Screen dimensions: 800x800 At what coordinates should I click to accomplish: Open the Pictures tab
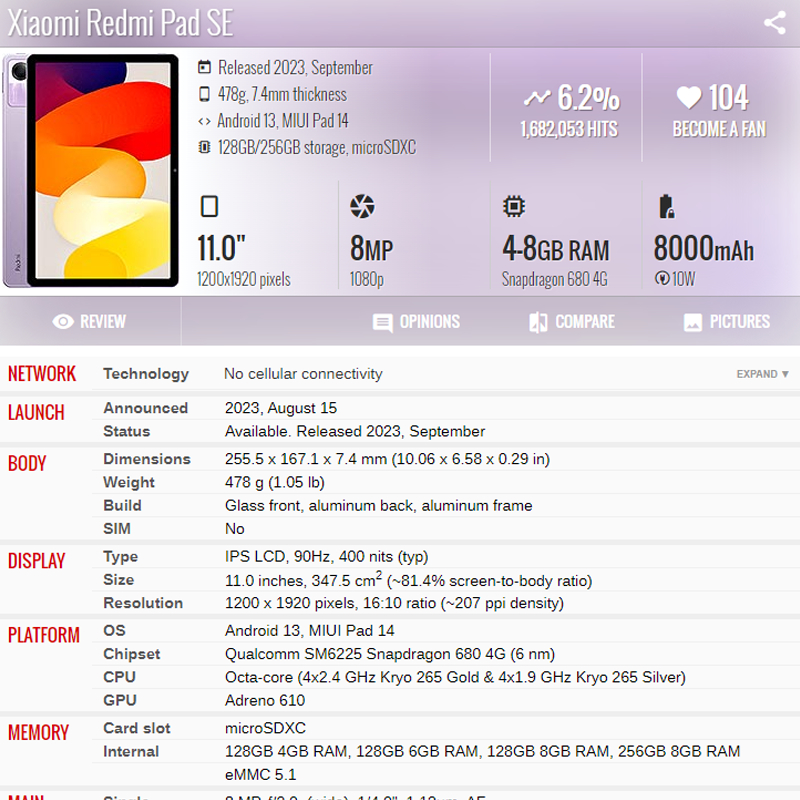726,322
